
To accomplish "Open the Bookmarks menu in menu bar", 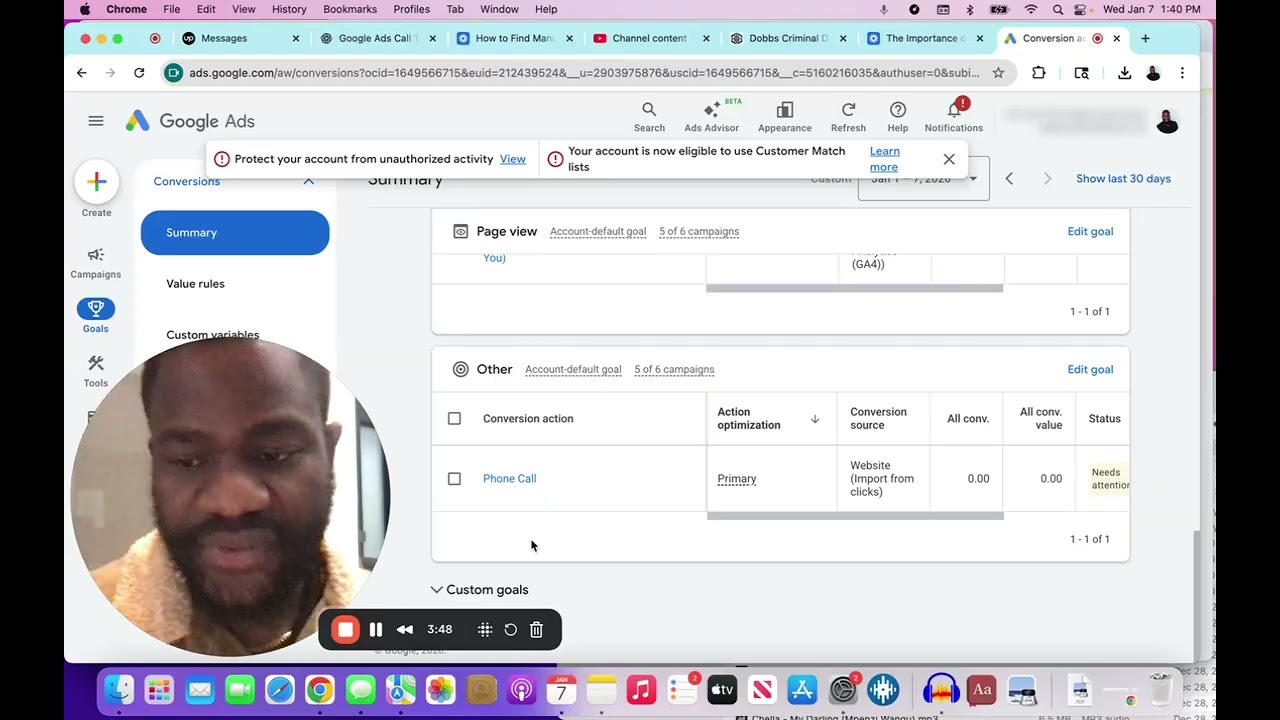I will 350,9.
